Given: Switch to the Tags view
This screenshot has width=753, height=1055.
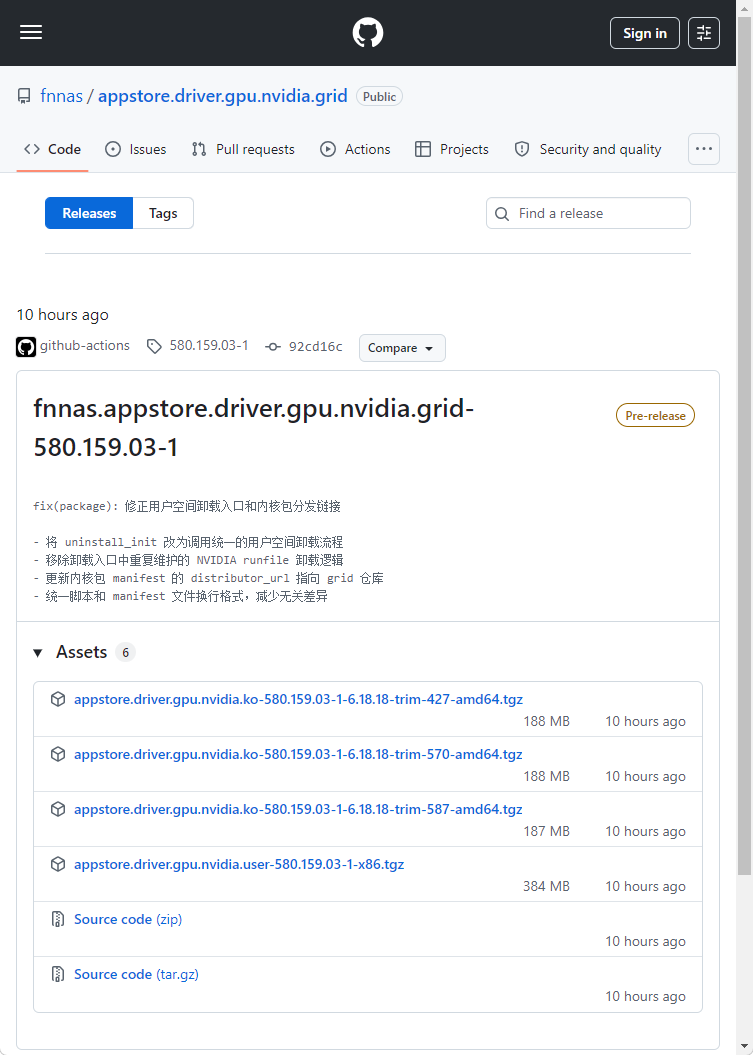Looking at the screenshot, I should point(163,213).
